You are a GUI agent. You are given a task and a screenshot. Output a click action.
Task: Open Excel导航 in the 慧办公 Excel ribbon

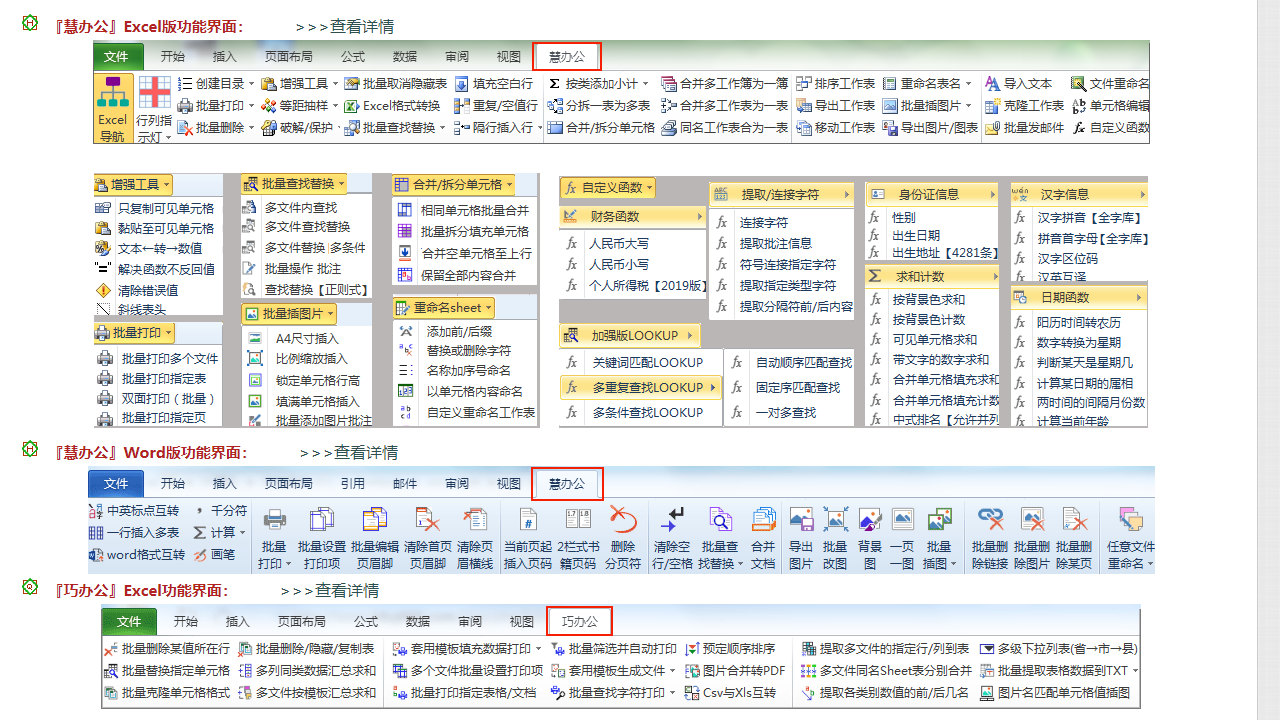pyautogui.click(x=113, y=109)
